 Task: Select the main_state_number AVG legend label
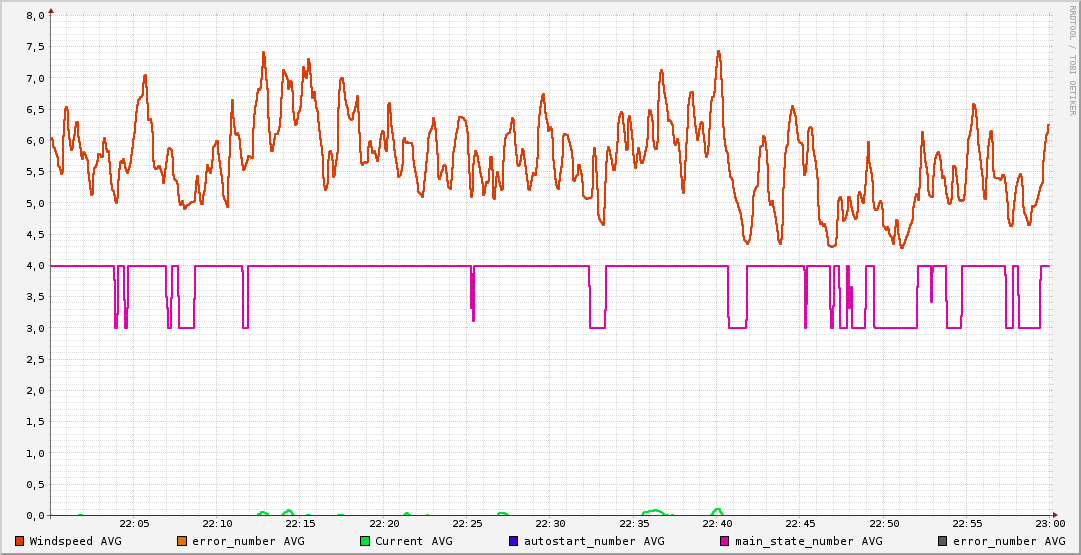pyautogui.click(x=808, y=541)
